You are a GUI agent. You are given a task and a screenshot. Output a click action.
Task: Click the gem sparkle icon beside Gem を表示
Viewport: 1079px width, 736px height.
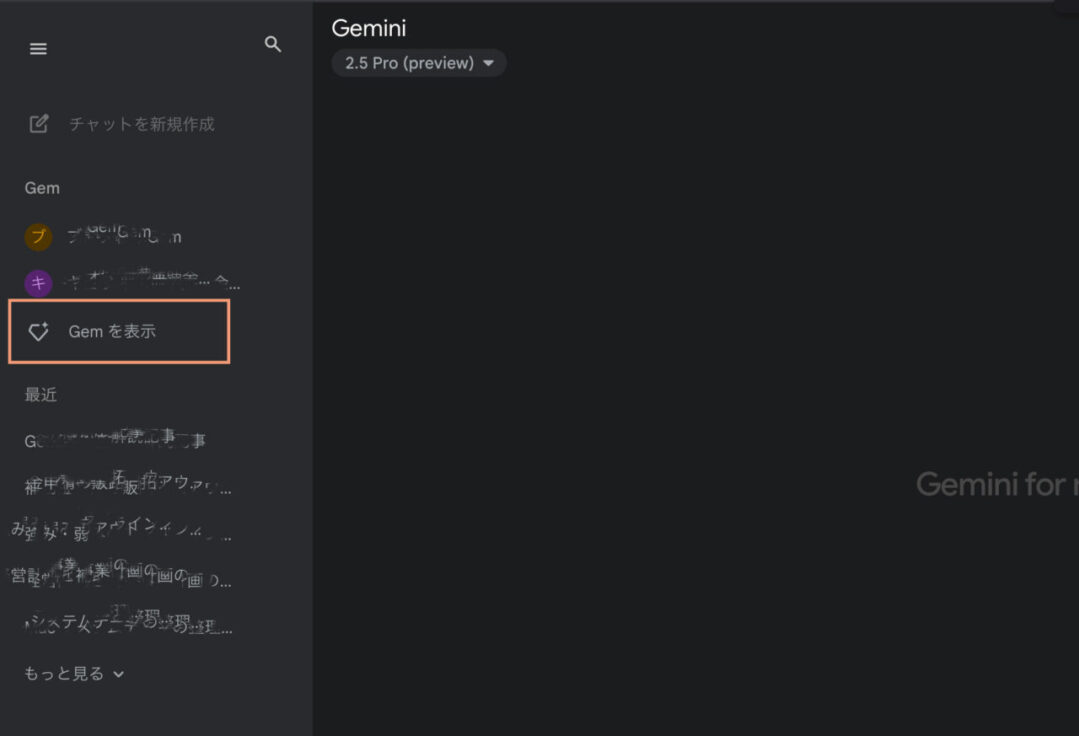click(39, 332)
